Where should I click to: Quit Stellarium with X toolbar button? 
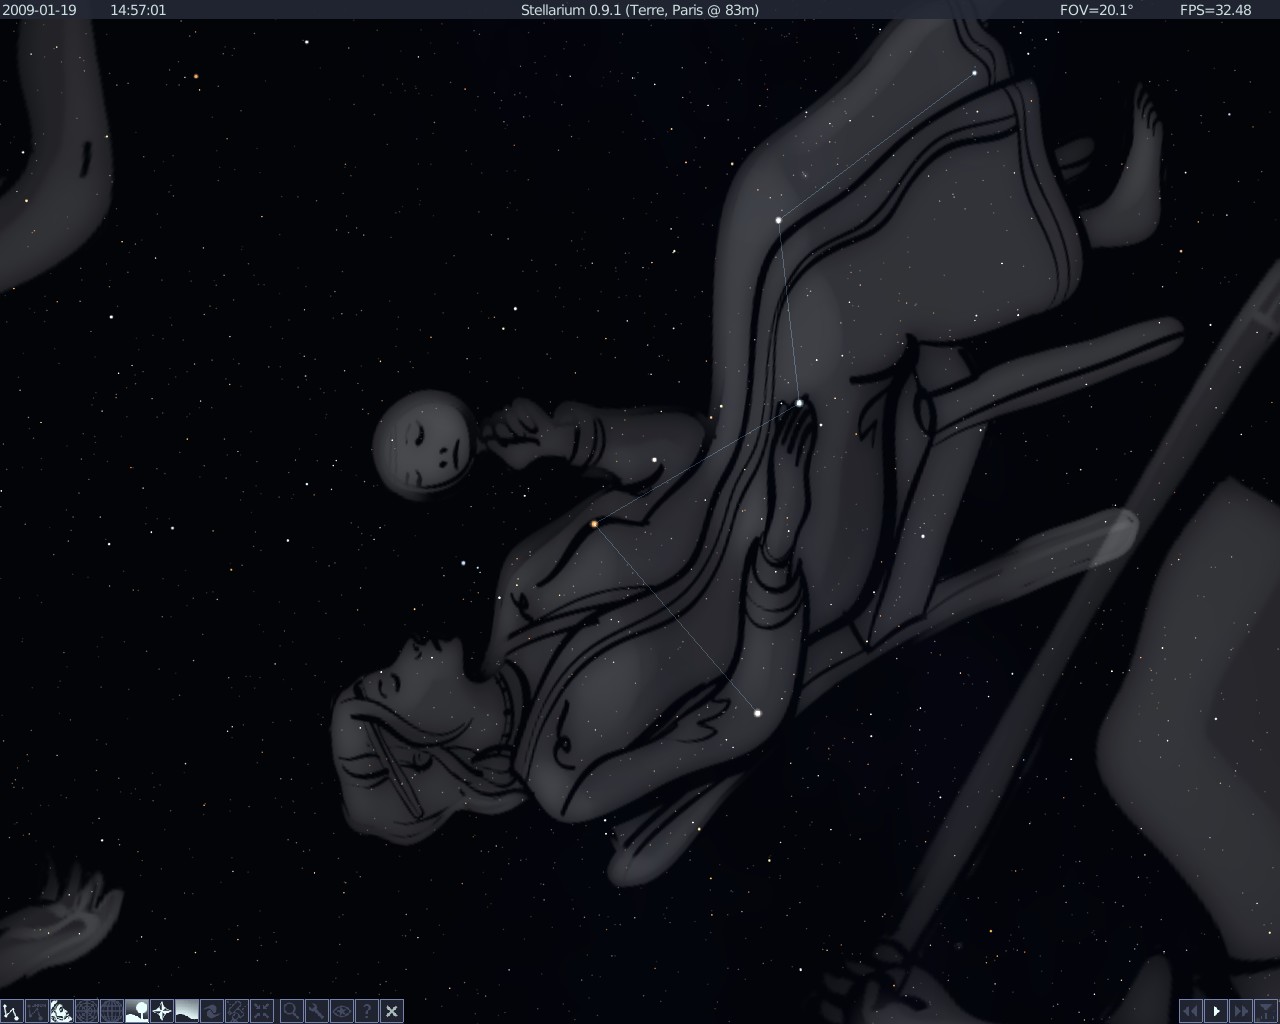(392, 1011)
